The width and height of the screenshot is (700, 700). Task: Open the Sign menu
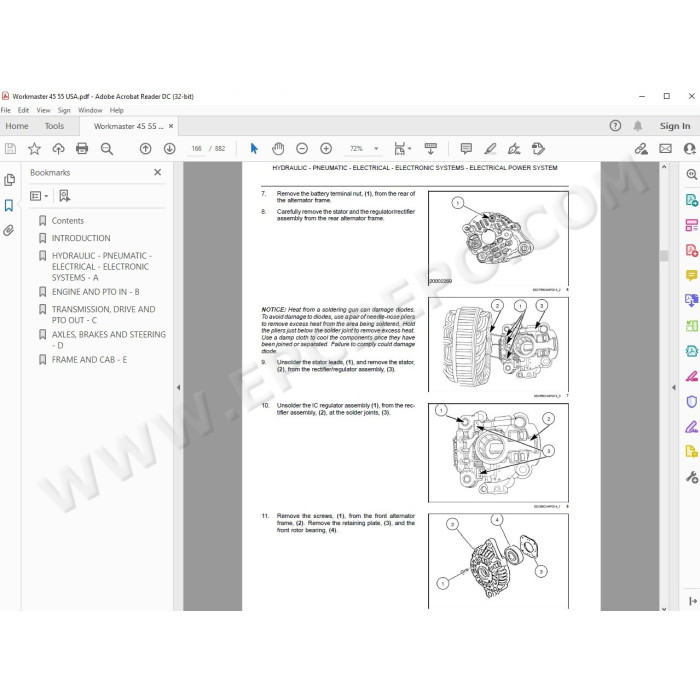pyautogui.click(x=64, y=110)
